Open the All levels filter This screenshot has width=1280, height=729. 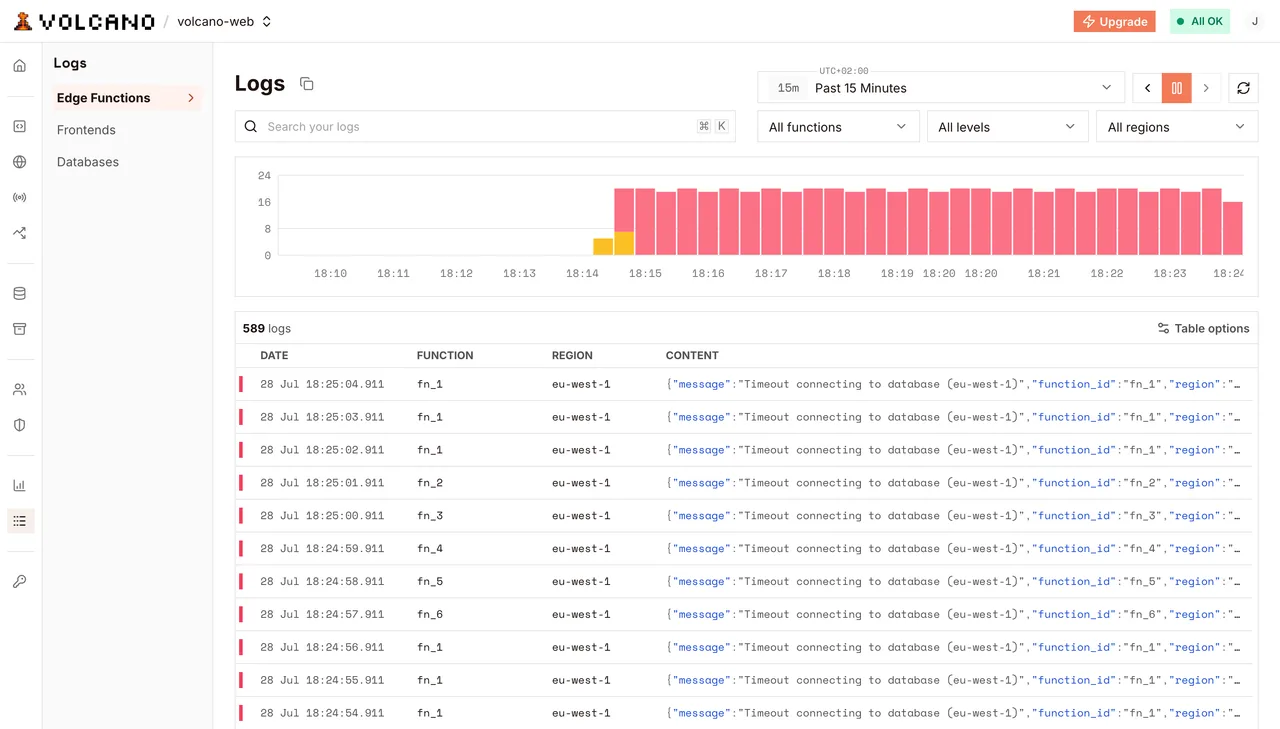pos(1007,127)
